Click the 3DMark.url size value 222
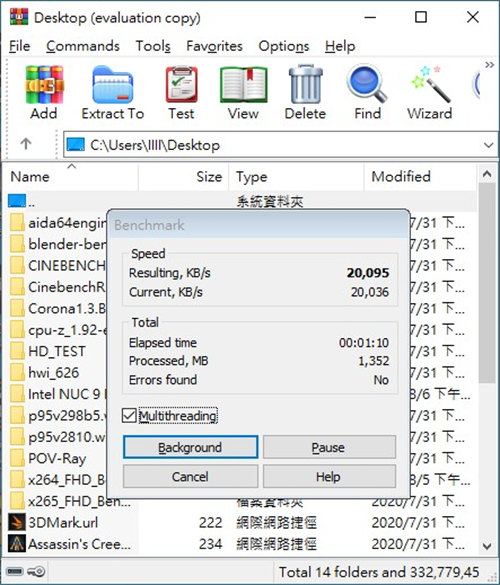Image resolution: width=500 pixels, height=585 pixels. click(210, 523)
